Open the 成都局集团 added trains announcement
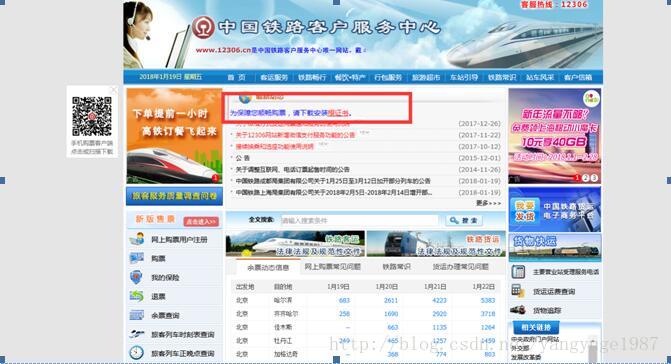The height and width of the screenshot is (364, 671). tap(333, 181)
